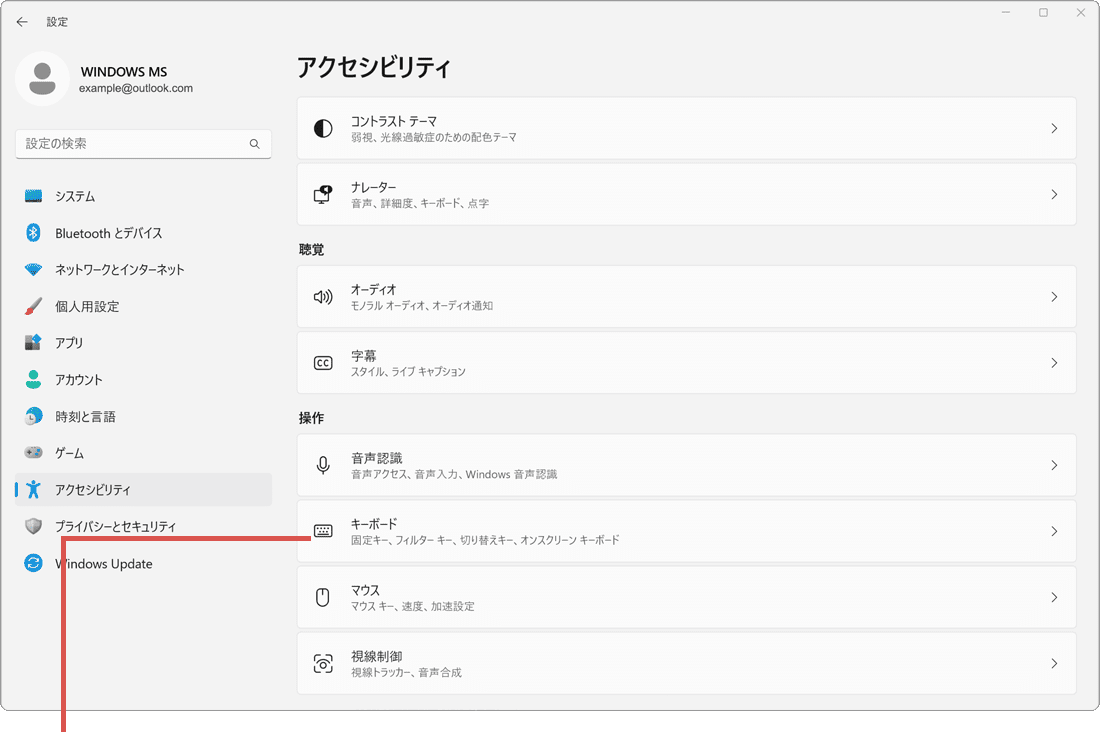
Task: Open the マウス settings via its chevron
Action: [1055, 597]
